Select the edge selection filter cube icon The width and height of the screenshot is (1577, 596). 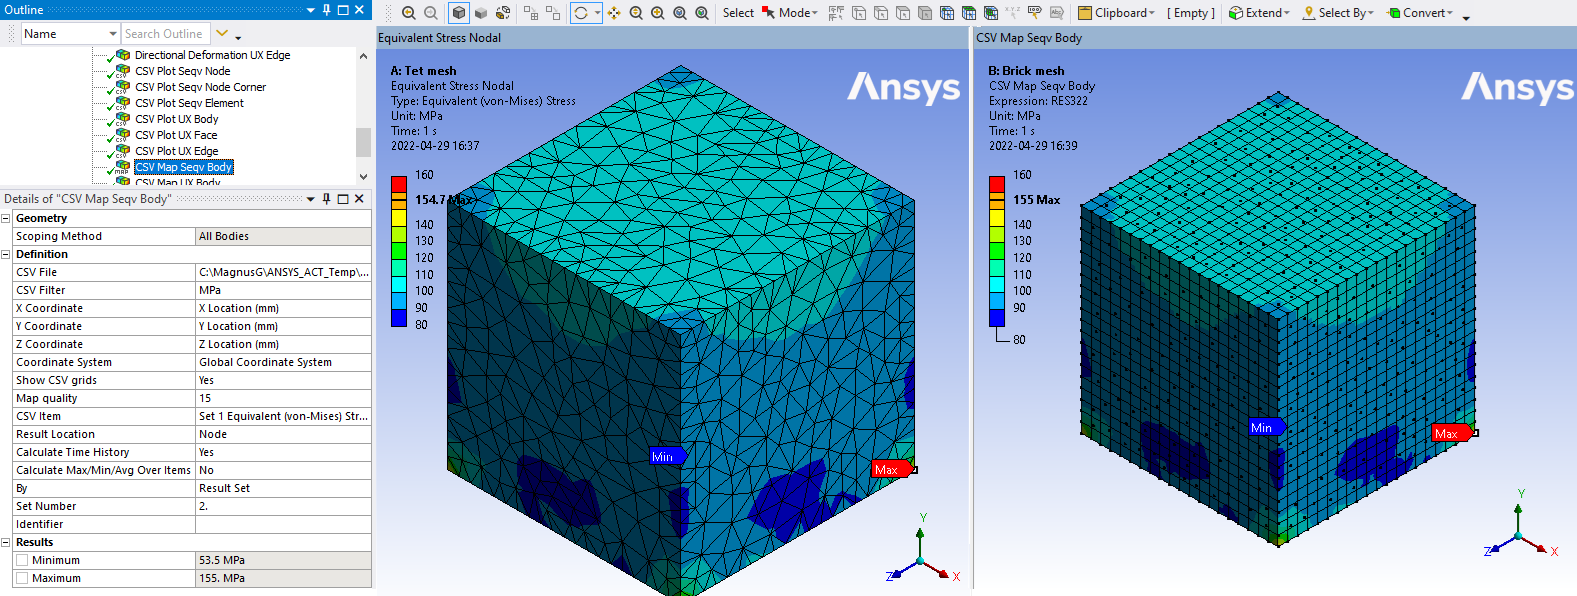point(881,13)
